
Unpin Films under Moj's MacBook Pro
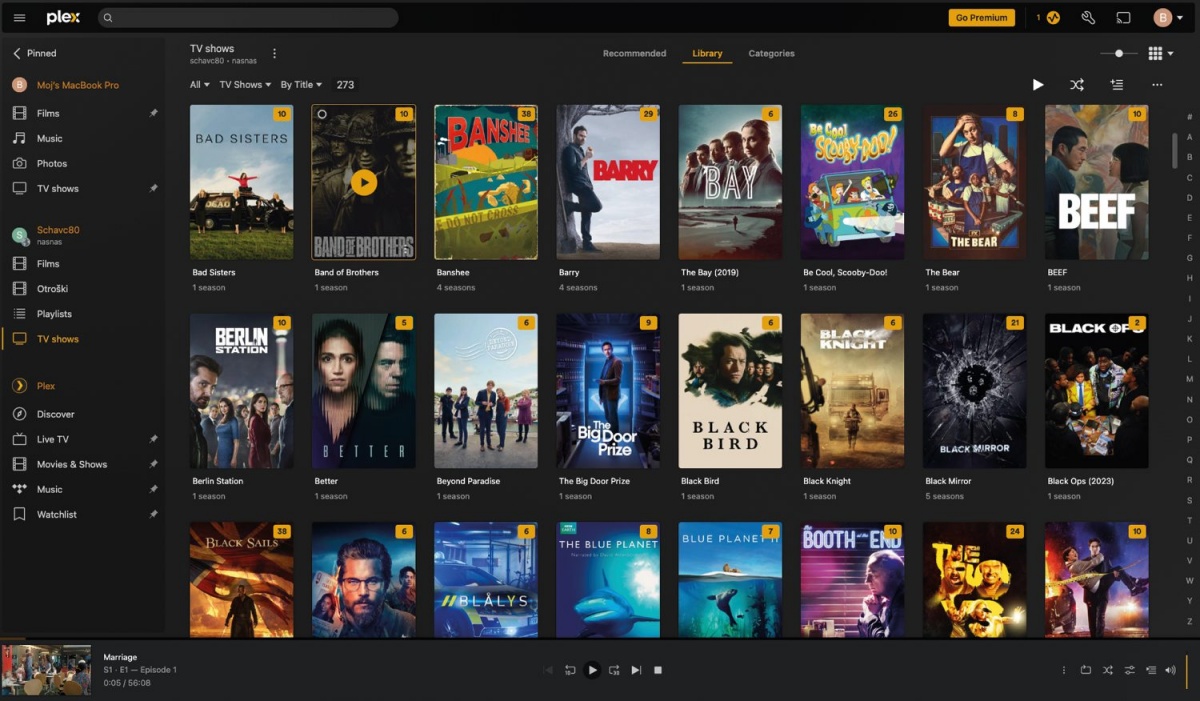point(153,113)
